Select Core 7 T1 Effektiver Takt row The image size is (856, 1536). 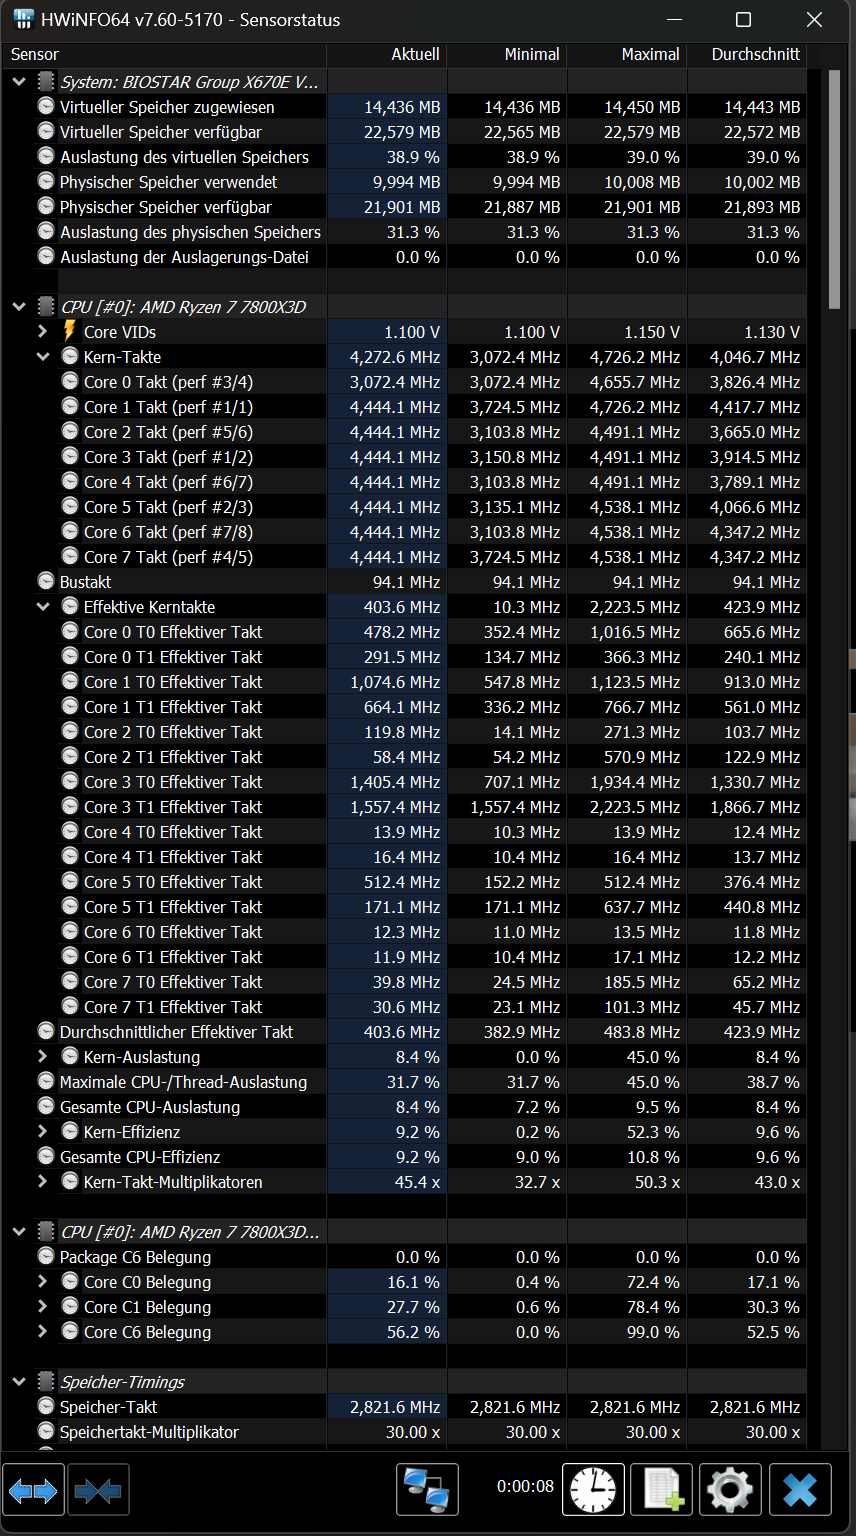tap(405, 1006)
